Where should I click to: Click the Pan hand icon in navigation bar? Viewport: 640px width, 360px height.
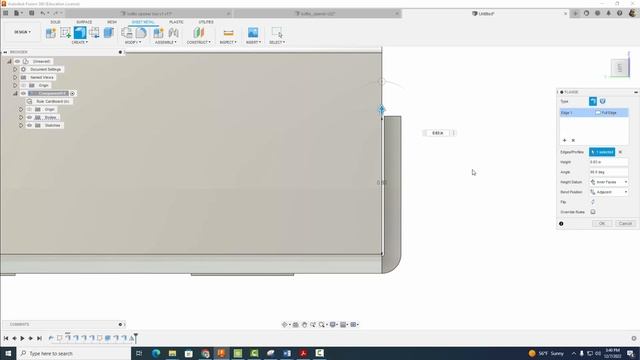[304, 324]
